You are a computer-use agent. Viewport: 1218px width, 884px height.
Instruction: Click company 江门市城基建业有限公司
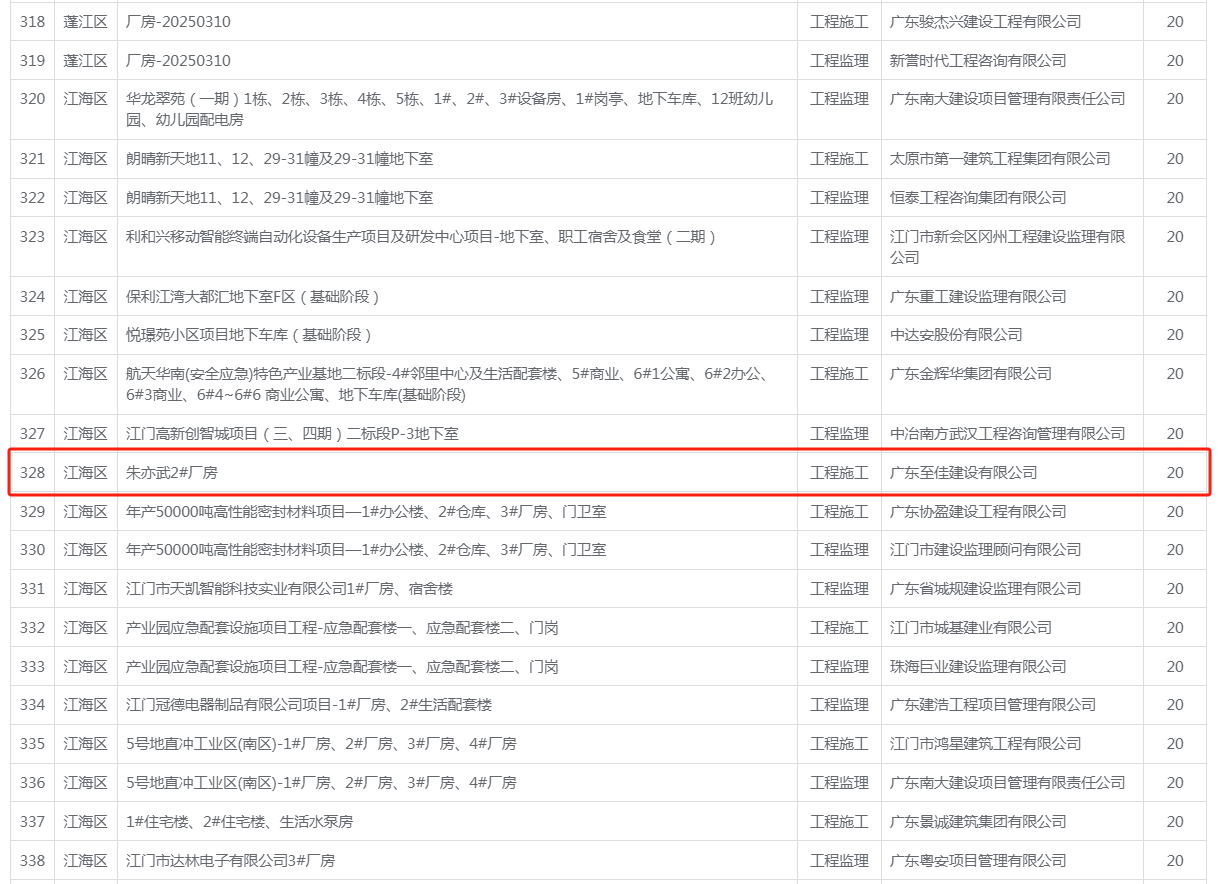pos(970,627)
